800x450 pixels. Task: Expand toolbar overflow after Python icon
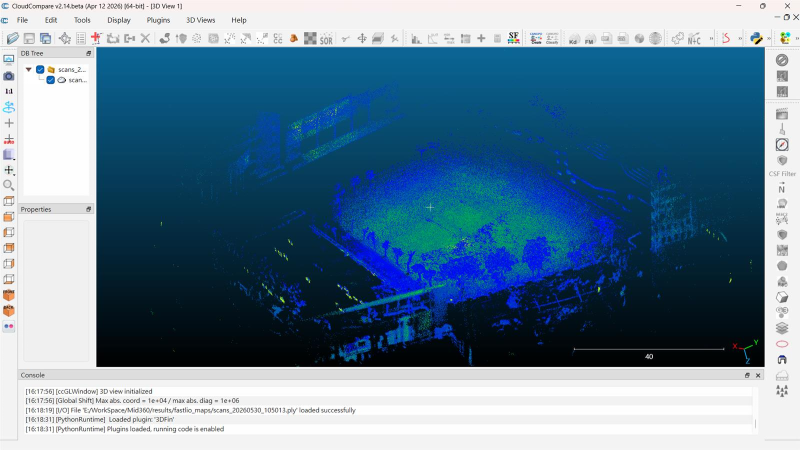(769, 38)
